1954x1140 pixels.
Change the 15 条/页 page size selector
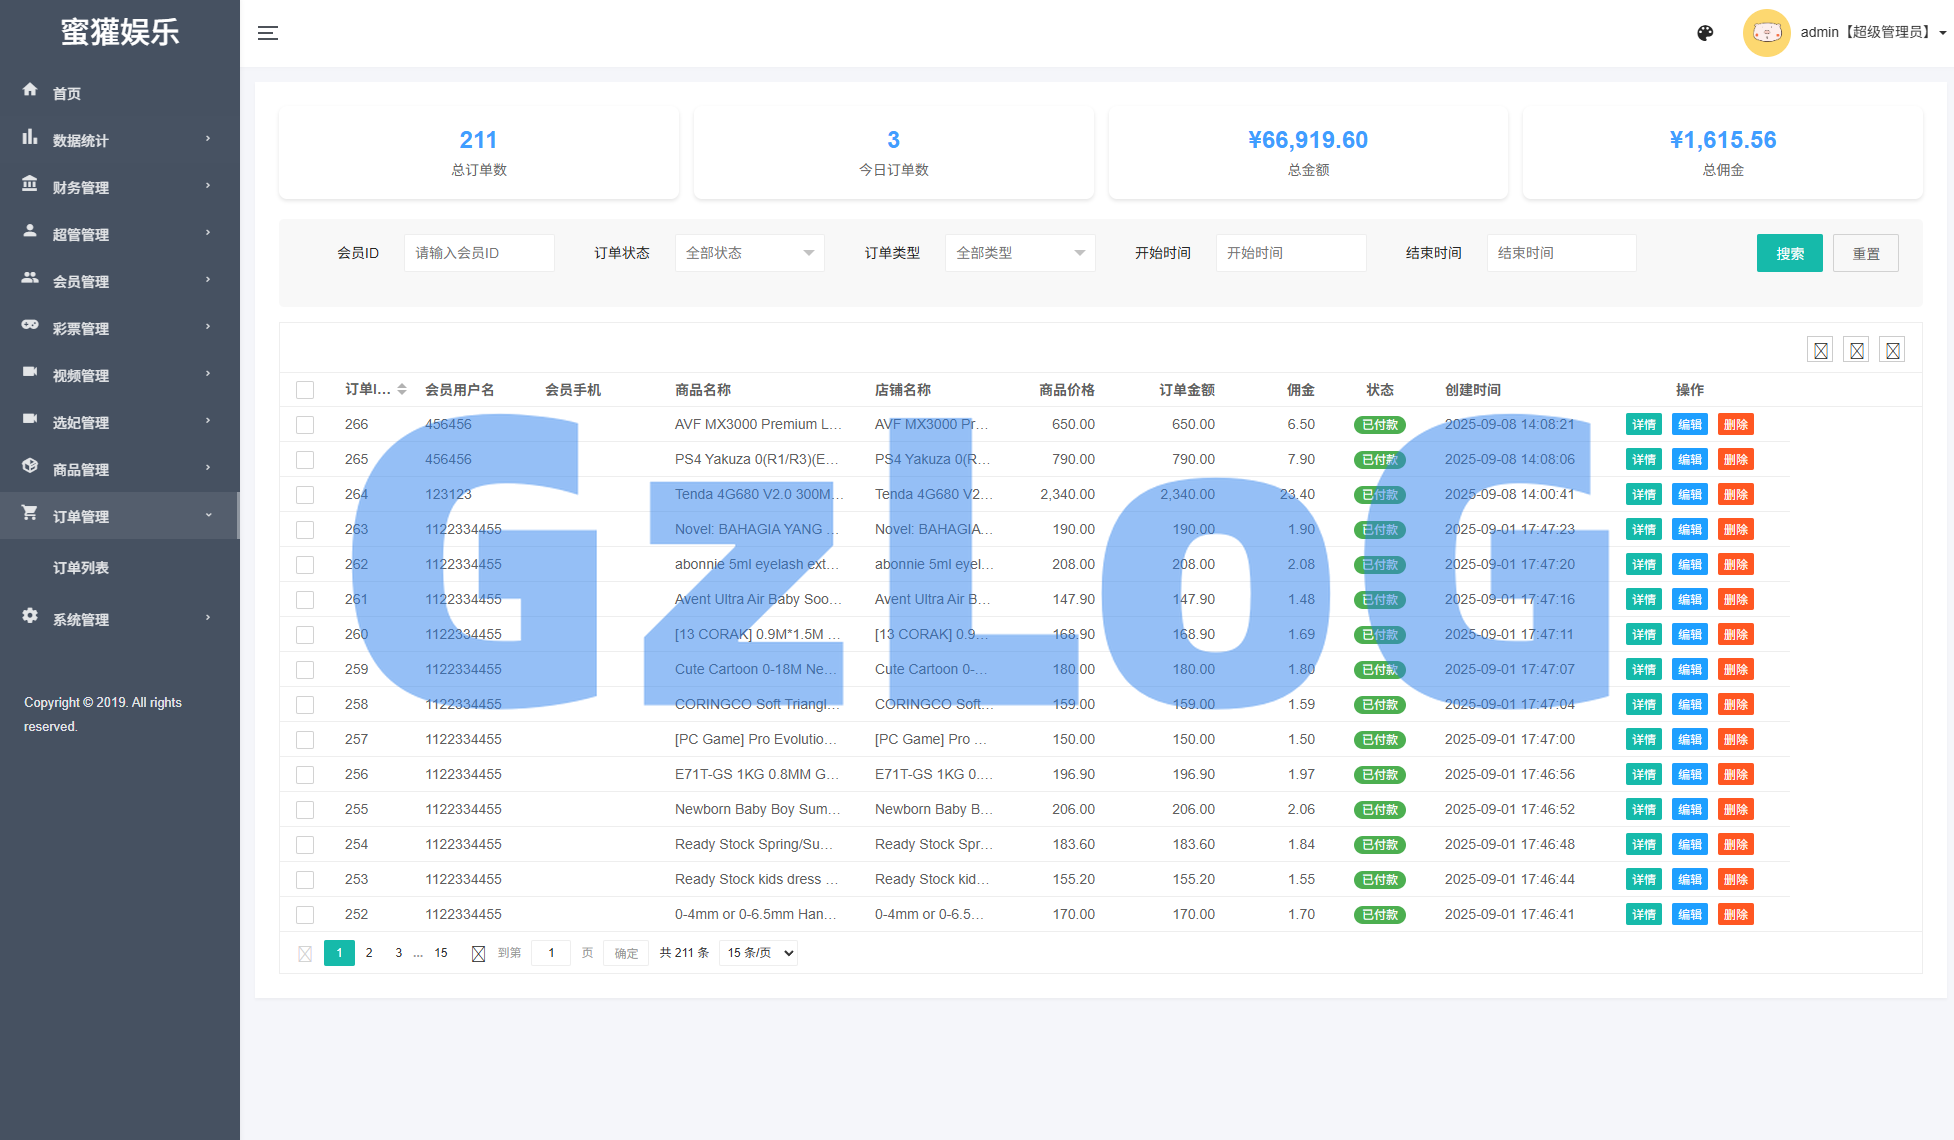758,953
